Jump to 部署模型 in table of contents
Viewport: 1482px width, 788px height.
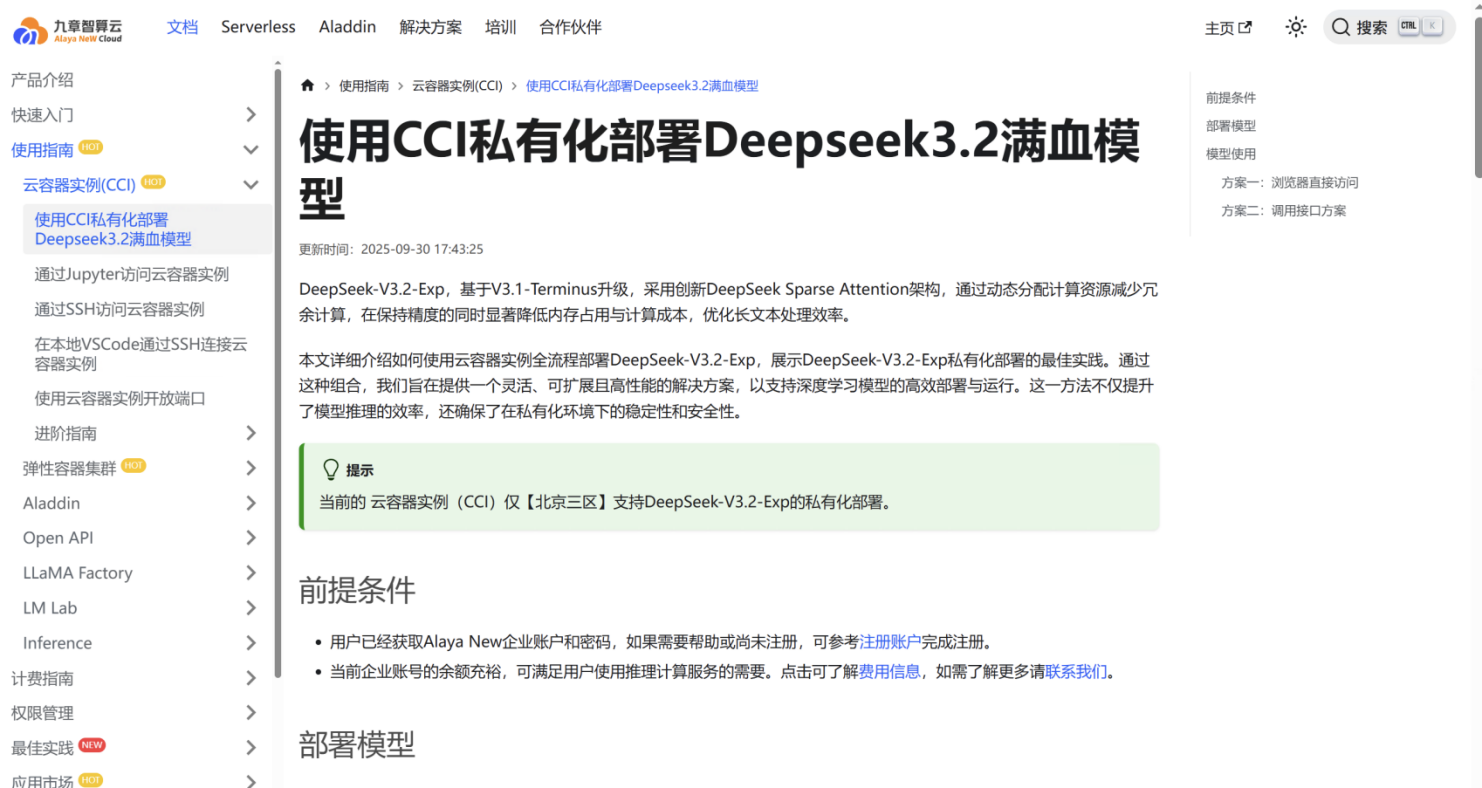pos(1230,126)
